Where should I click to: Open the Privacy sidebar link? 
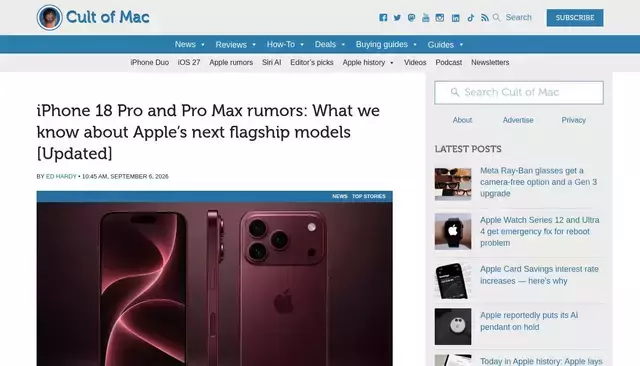point(573,120)
